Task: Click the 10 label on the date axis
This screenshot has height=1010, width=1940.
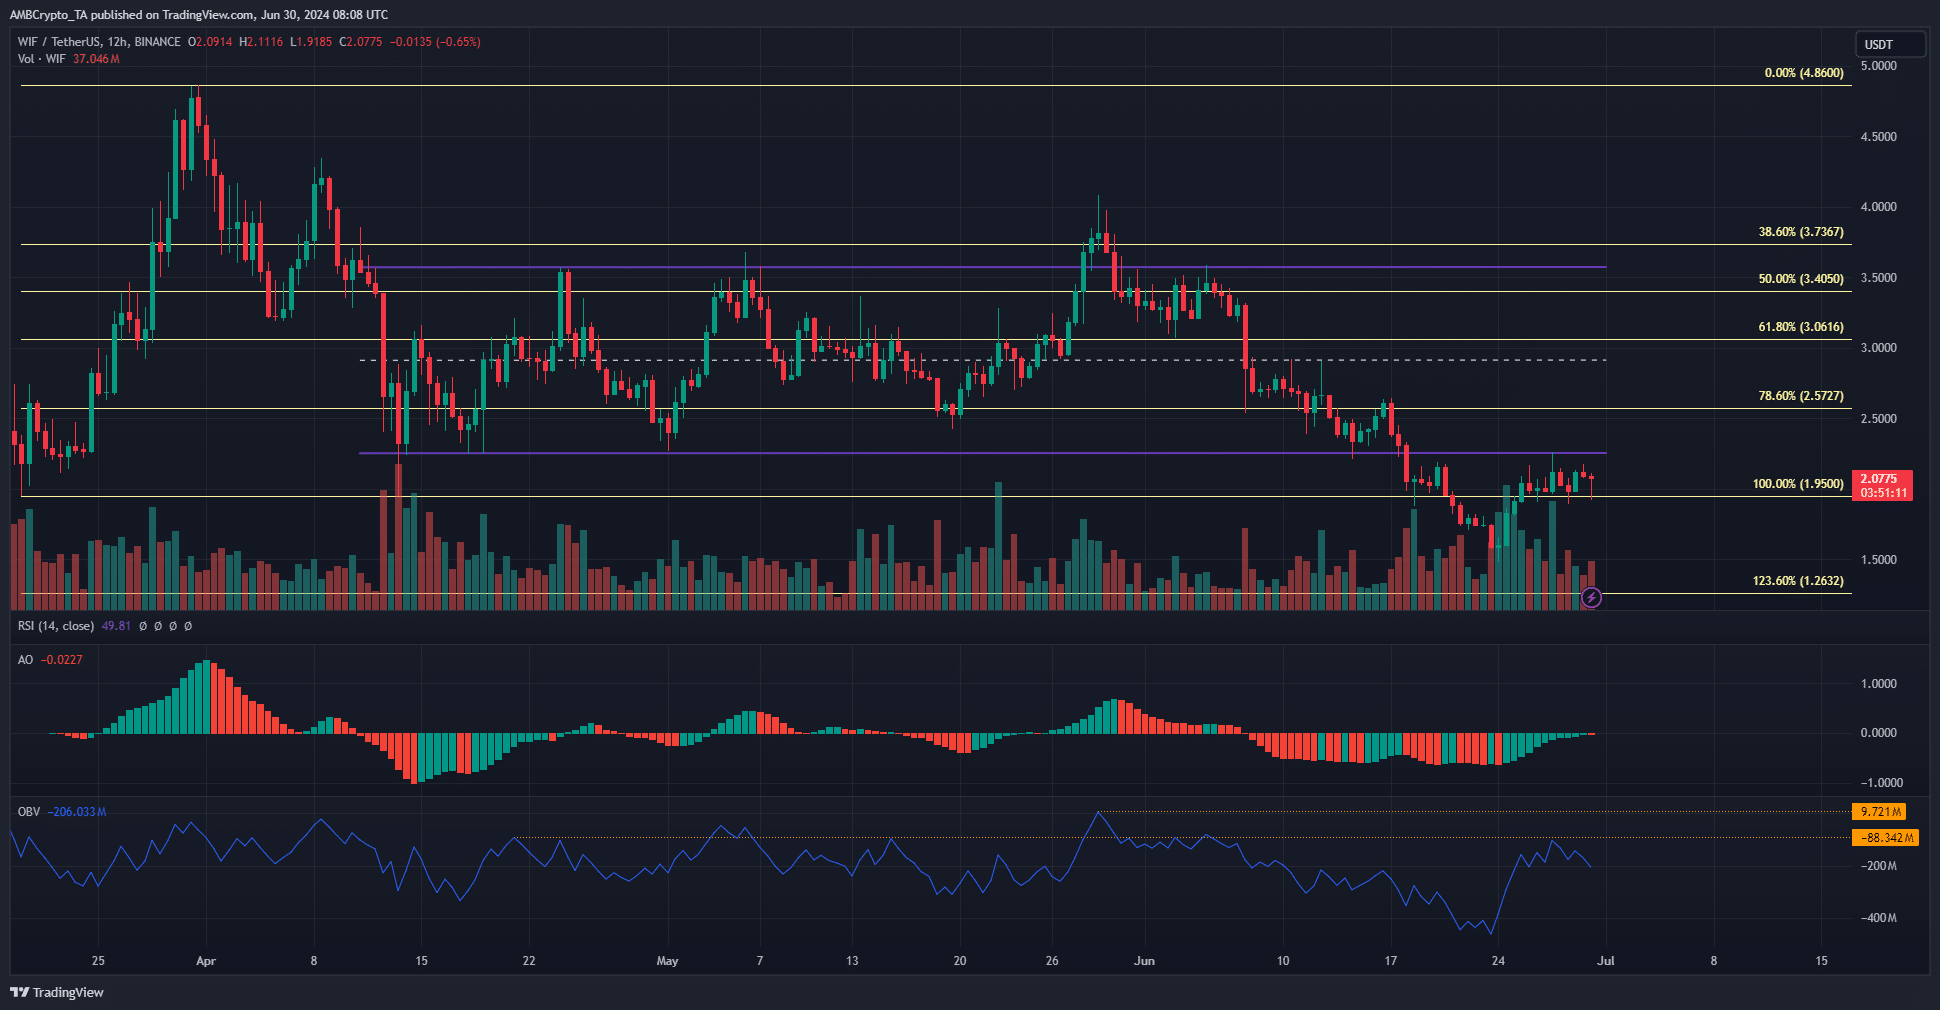Action: coord(1283,961)
